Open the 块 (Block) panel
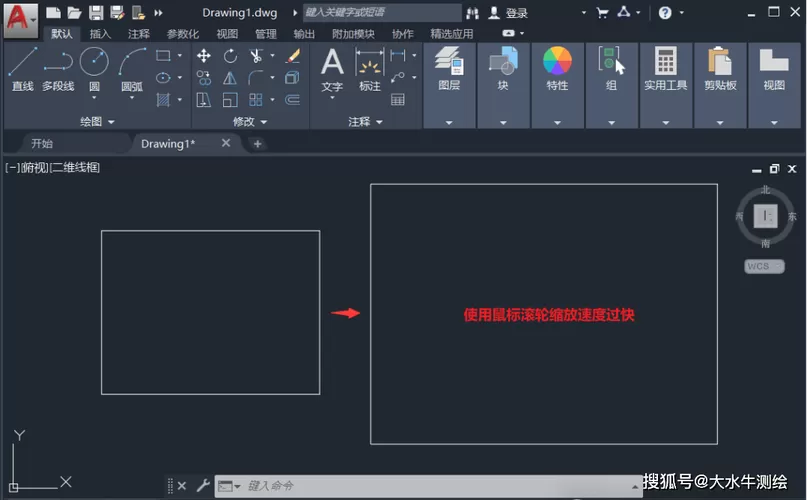This screenshot has width=807, height=500. point(503,68)
